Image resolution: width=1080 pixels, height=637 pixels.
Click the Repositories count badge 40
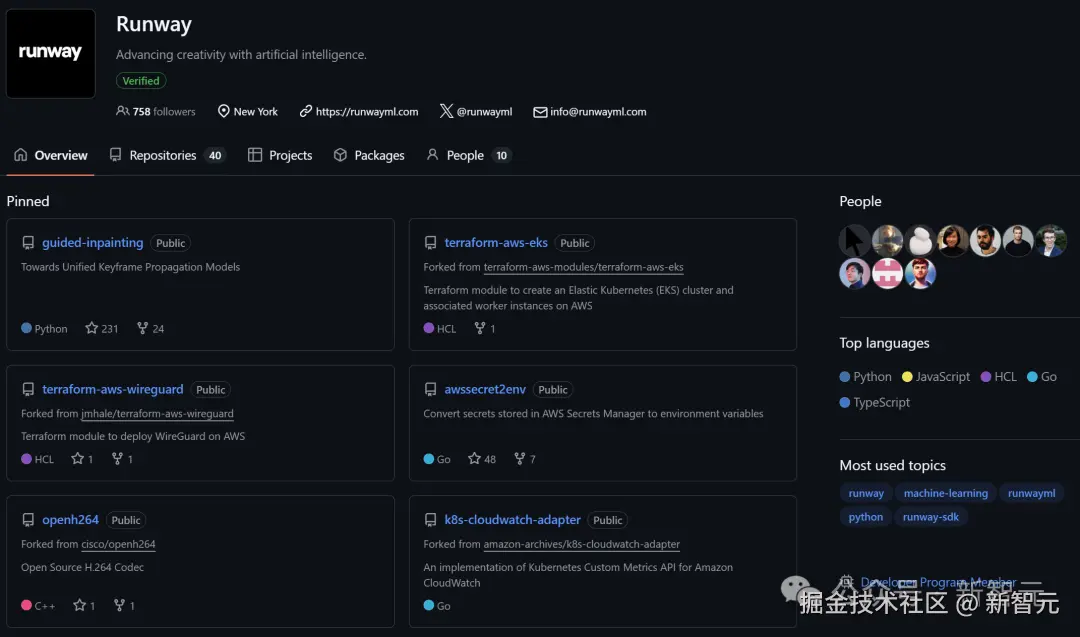215,156
